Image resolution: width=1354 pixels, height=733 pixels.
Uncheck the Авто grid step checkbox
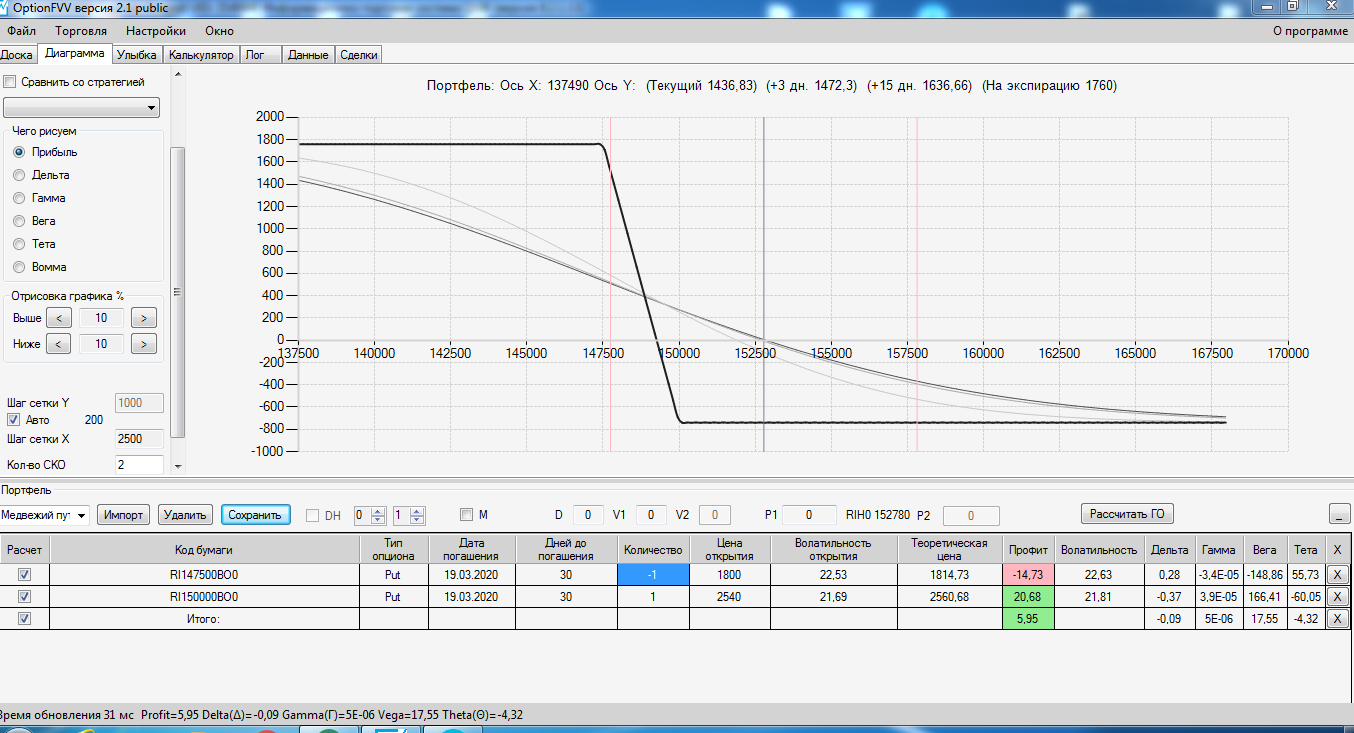tap(14, 420)
